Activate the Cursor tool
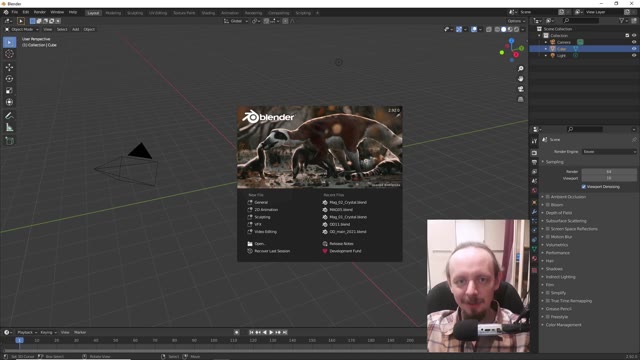The height and width of the screenshot is (360, 640). [9, 54]
